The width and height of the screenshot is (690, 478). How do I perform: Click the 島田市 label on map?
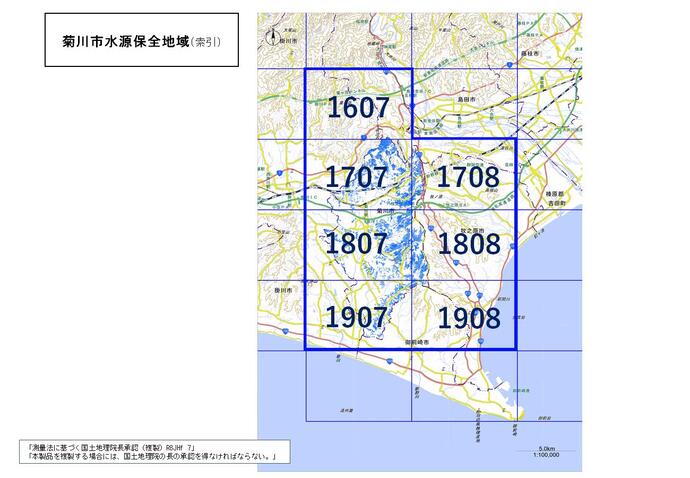(466, 100)
